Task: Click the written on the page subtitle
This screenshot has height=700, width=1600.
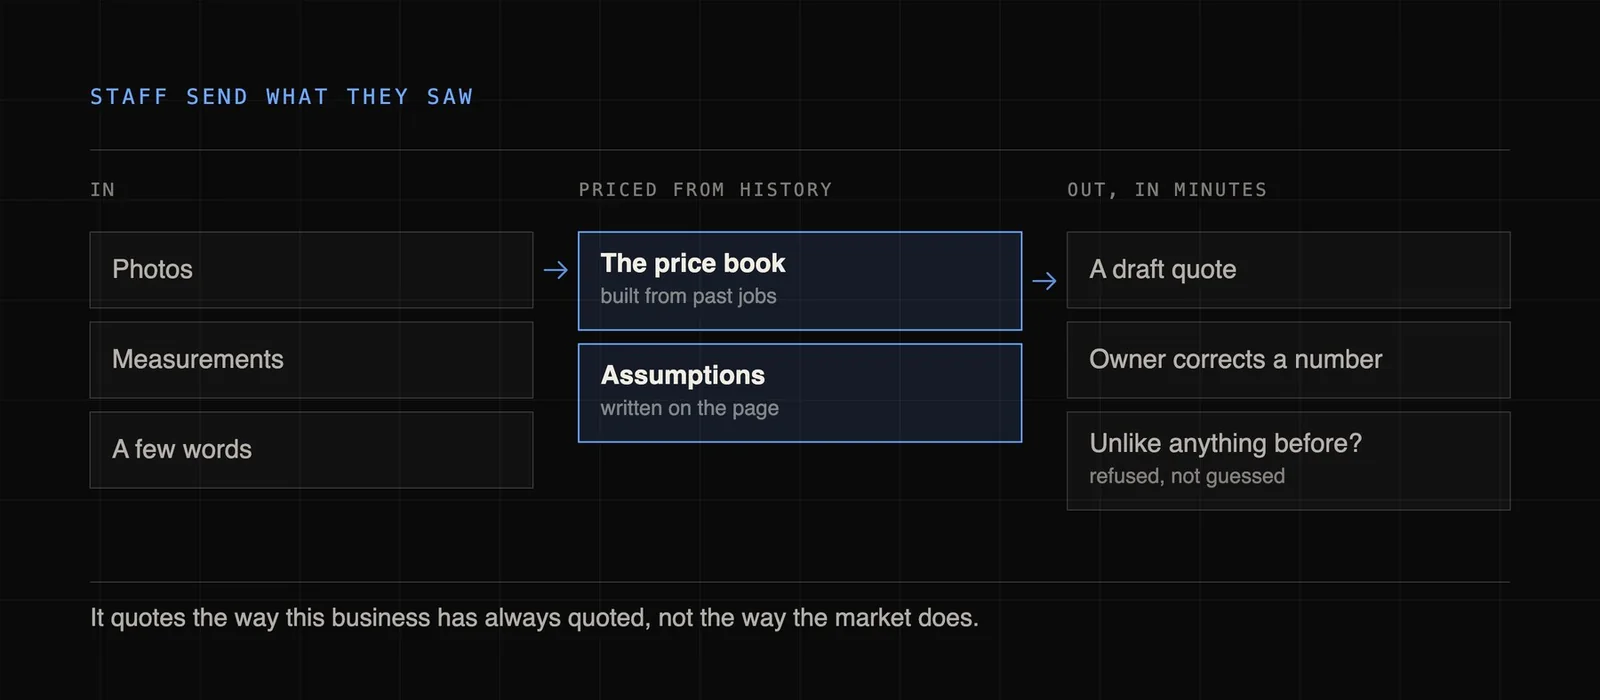Action: (x=689, y=408)
